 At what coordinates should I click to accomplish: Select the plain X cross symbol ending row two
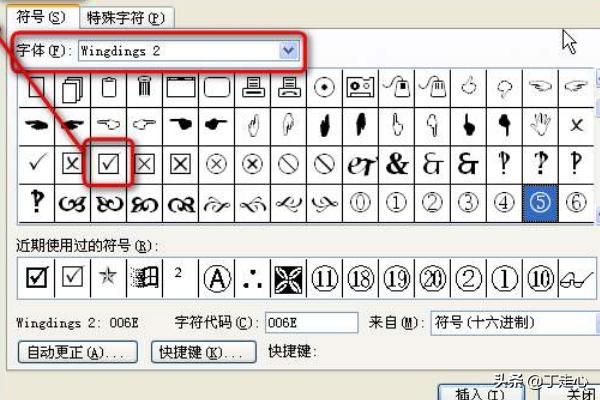tap(576, 125)
